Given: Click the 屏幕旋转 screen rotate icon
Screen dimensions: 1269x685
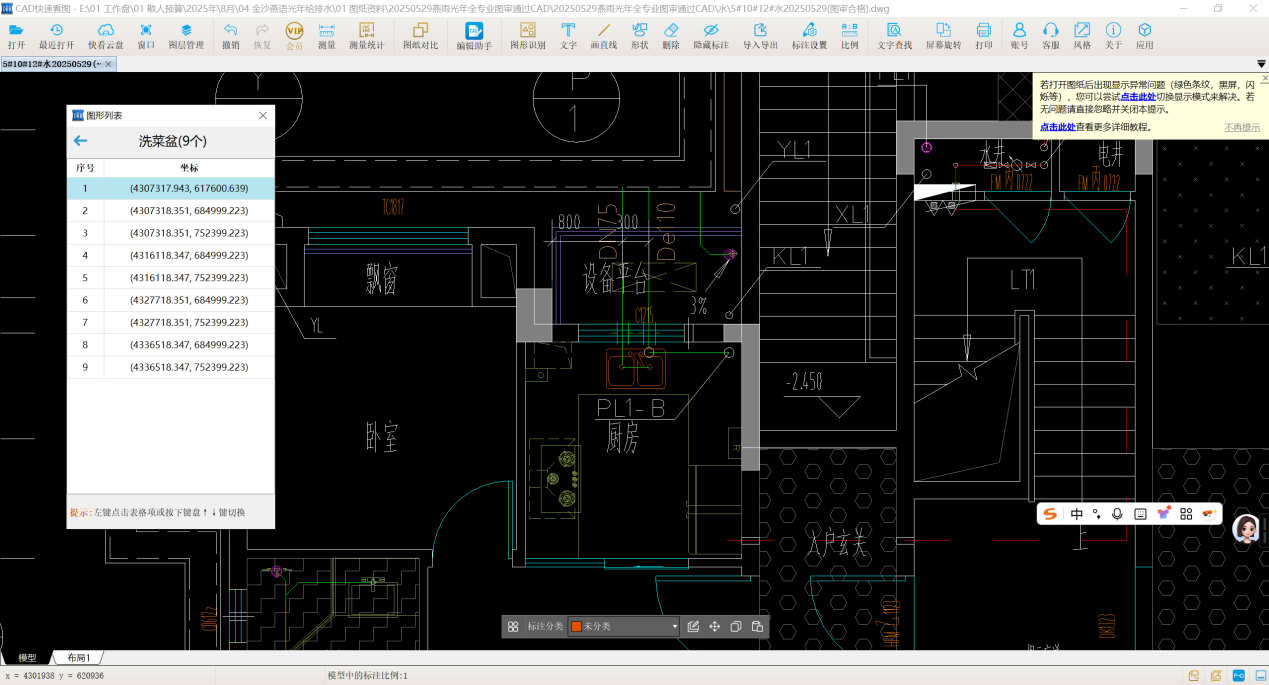Looking at the screenshot, I should [943, 36].
